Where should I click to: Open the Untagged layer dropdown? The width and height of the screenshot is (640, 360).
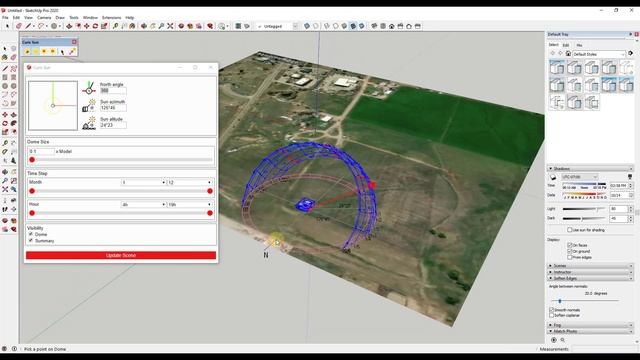(278, 26)
